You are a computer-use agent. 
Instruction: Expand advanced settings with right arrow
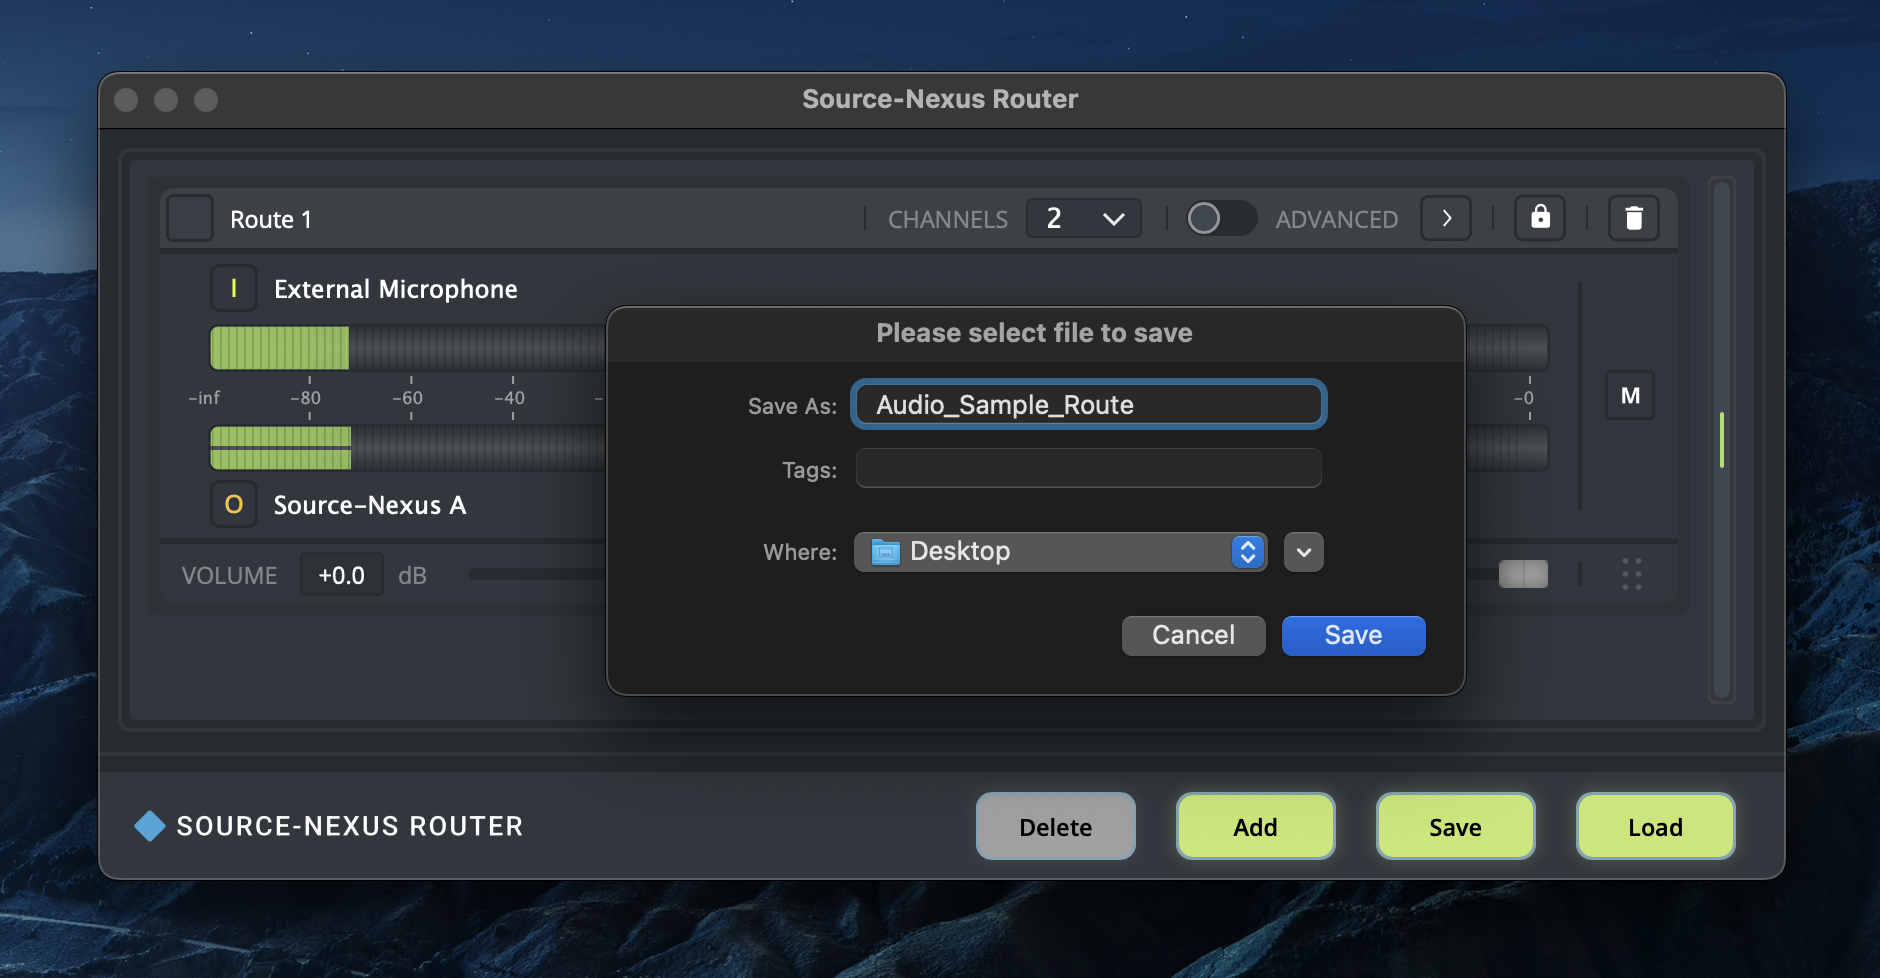click(1445, 218)
